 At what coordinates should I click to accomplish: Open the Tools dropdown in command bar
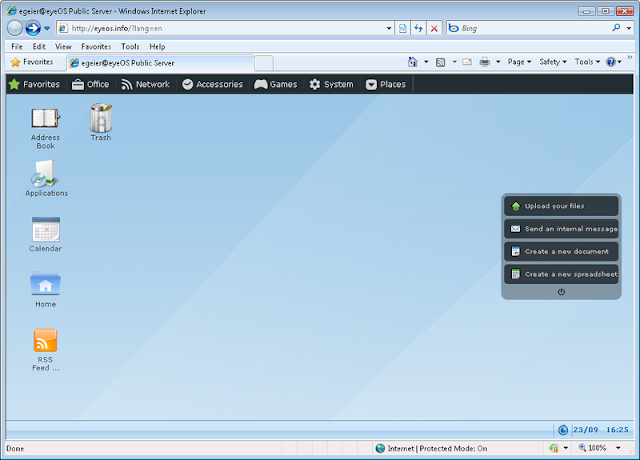pos(587,62)
